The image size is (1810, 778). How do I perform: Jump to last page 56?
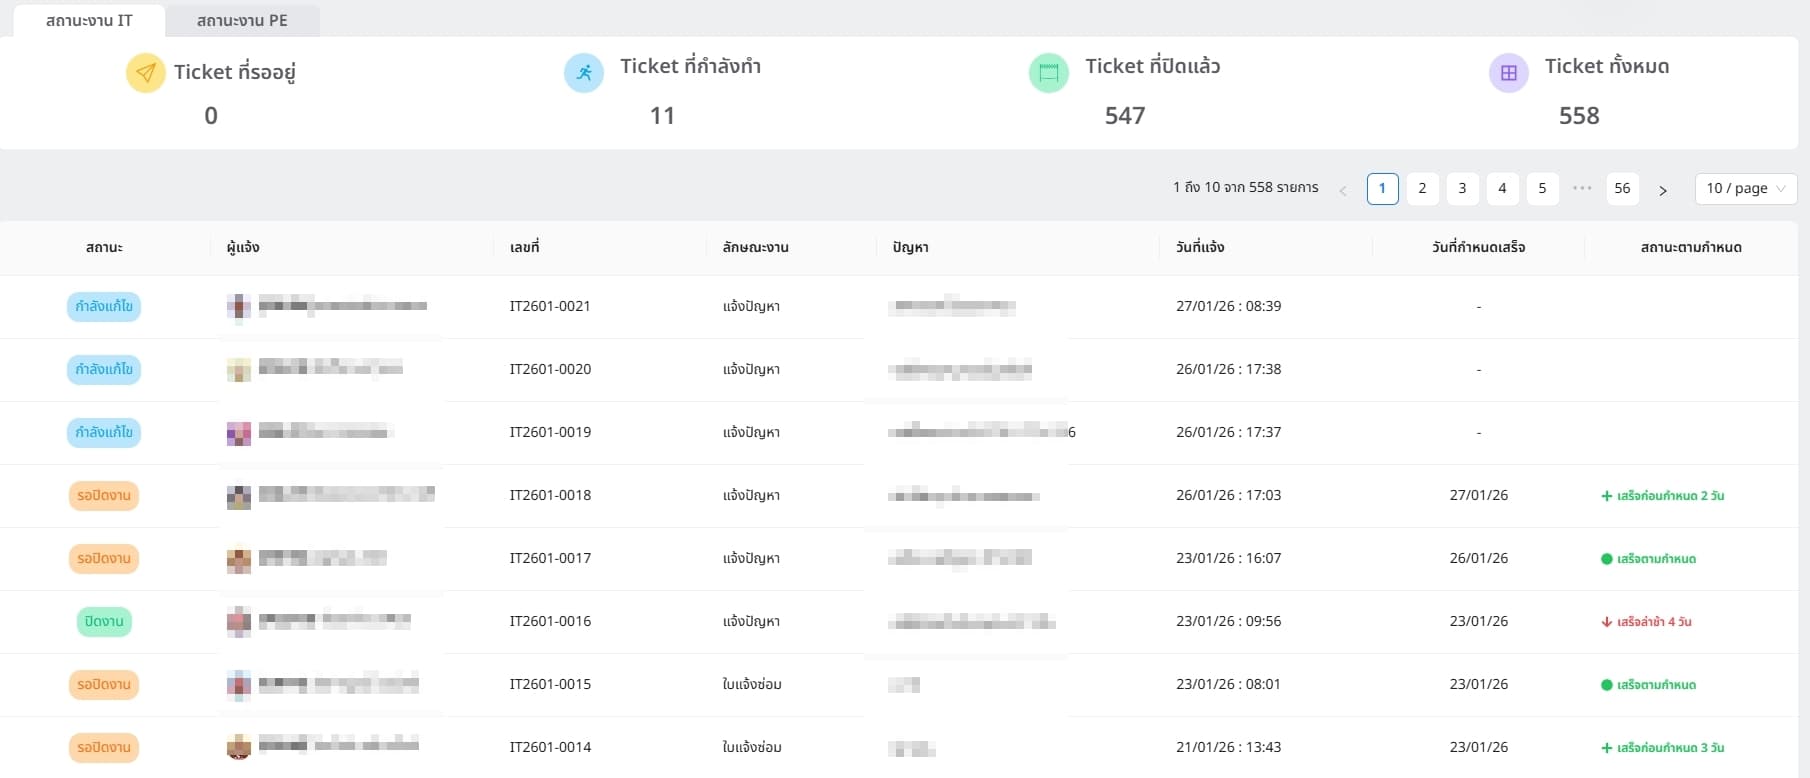click(1622, 188)
